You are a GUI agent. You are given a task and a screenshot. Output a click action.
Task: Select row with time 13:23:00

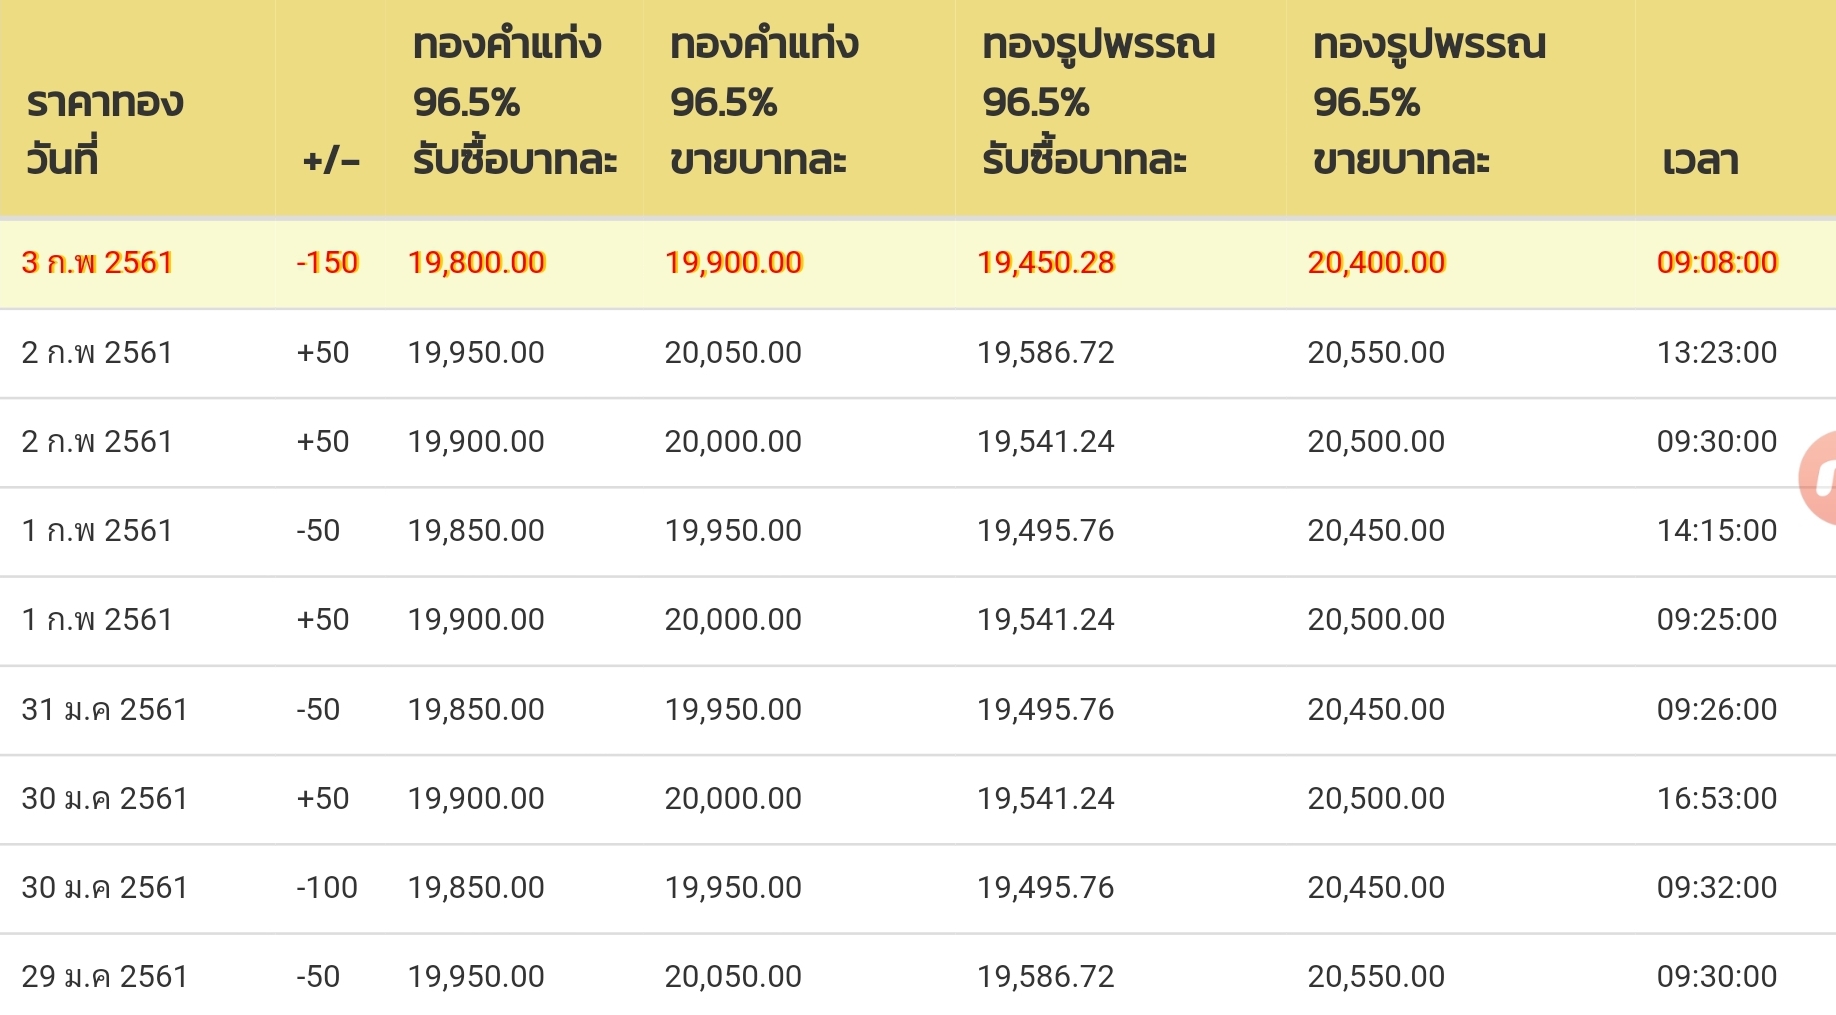[x=918, y=353]
